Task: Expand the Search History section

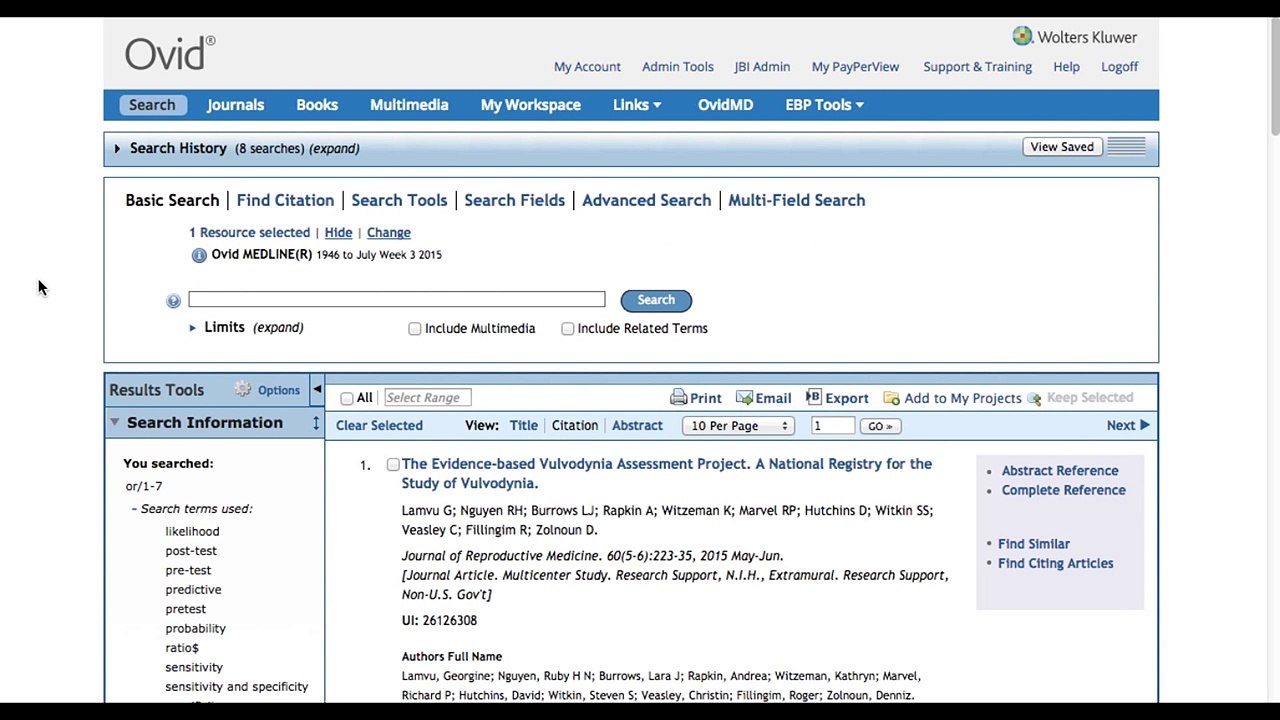Action: 117,148
